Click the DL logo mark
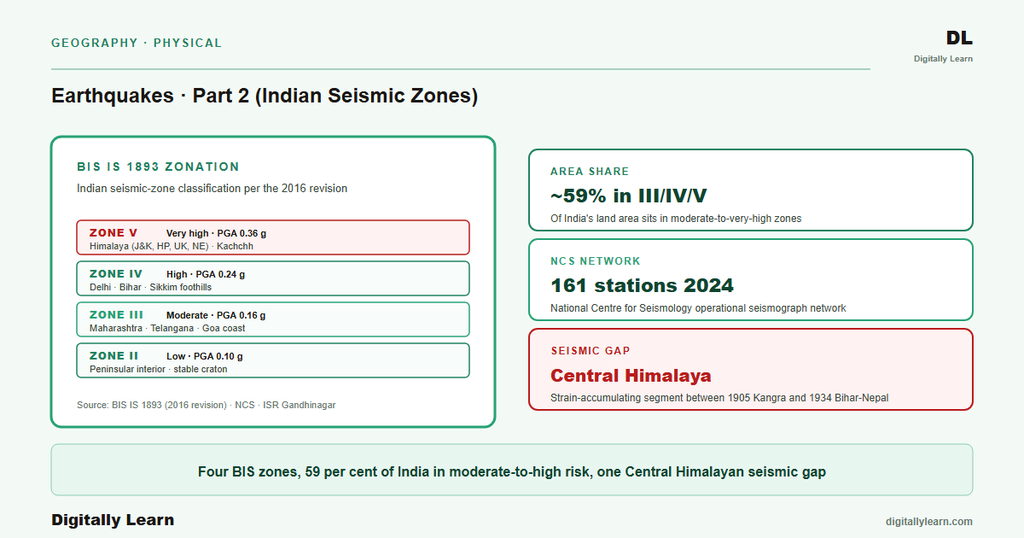 click(x=959, y=38)
